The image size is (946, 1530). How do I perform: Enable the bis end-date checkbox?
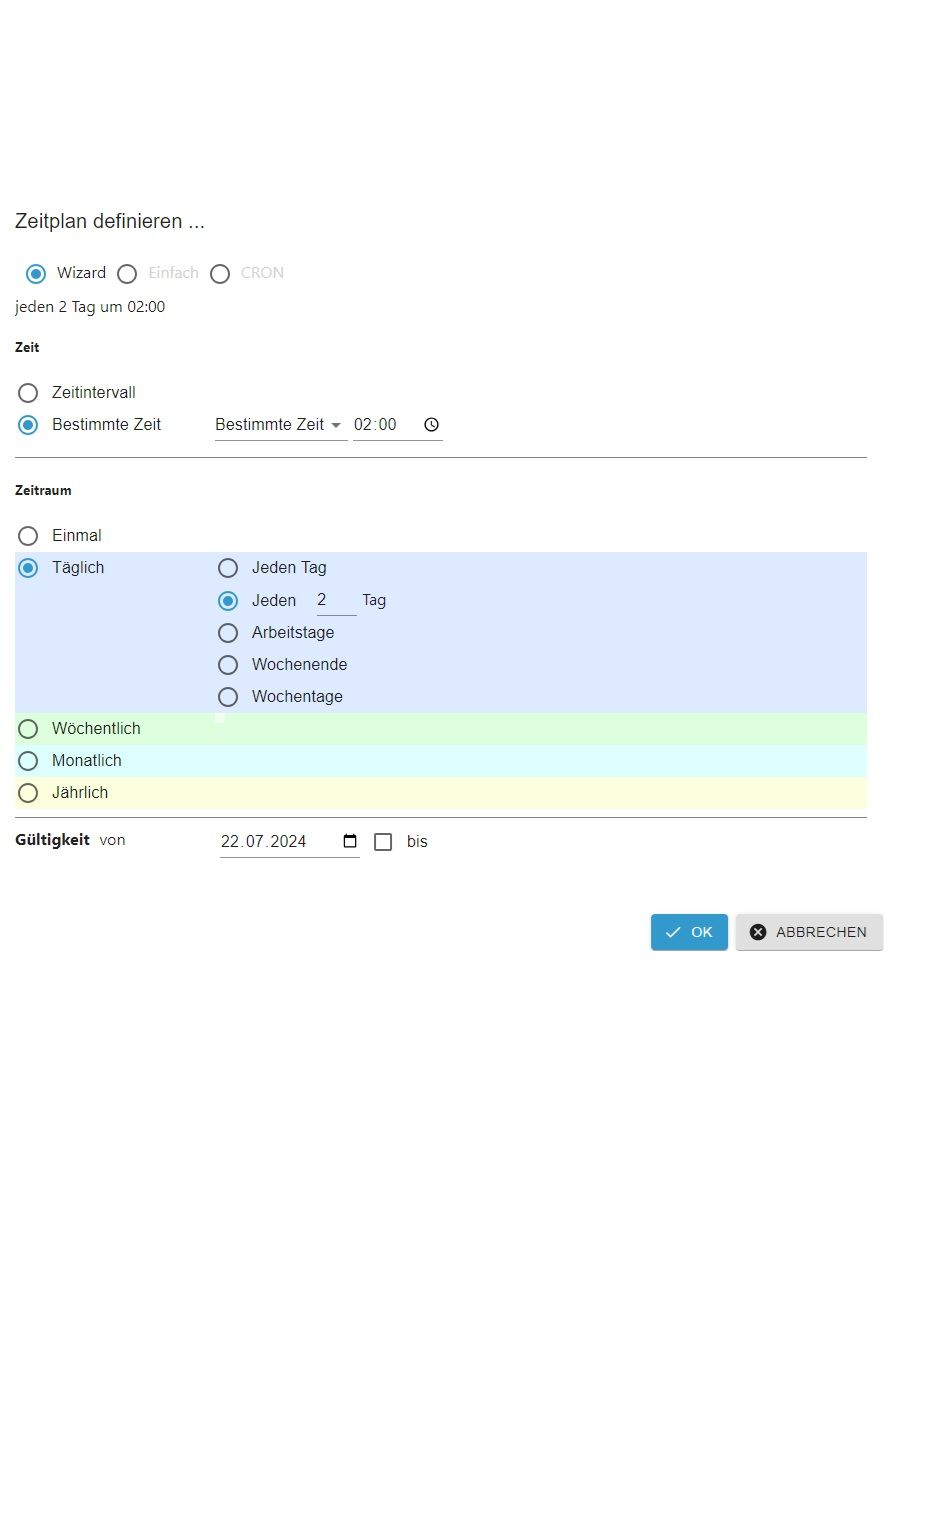(383, 842)
